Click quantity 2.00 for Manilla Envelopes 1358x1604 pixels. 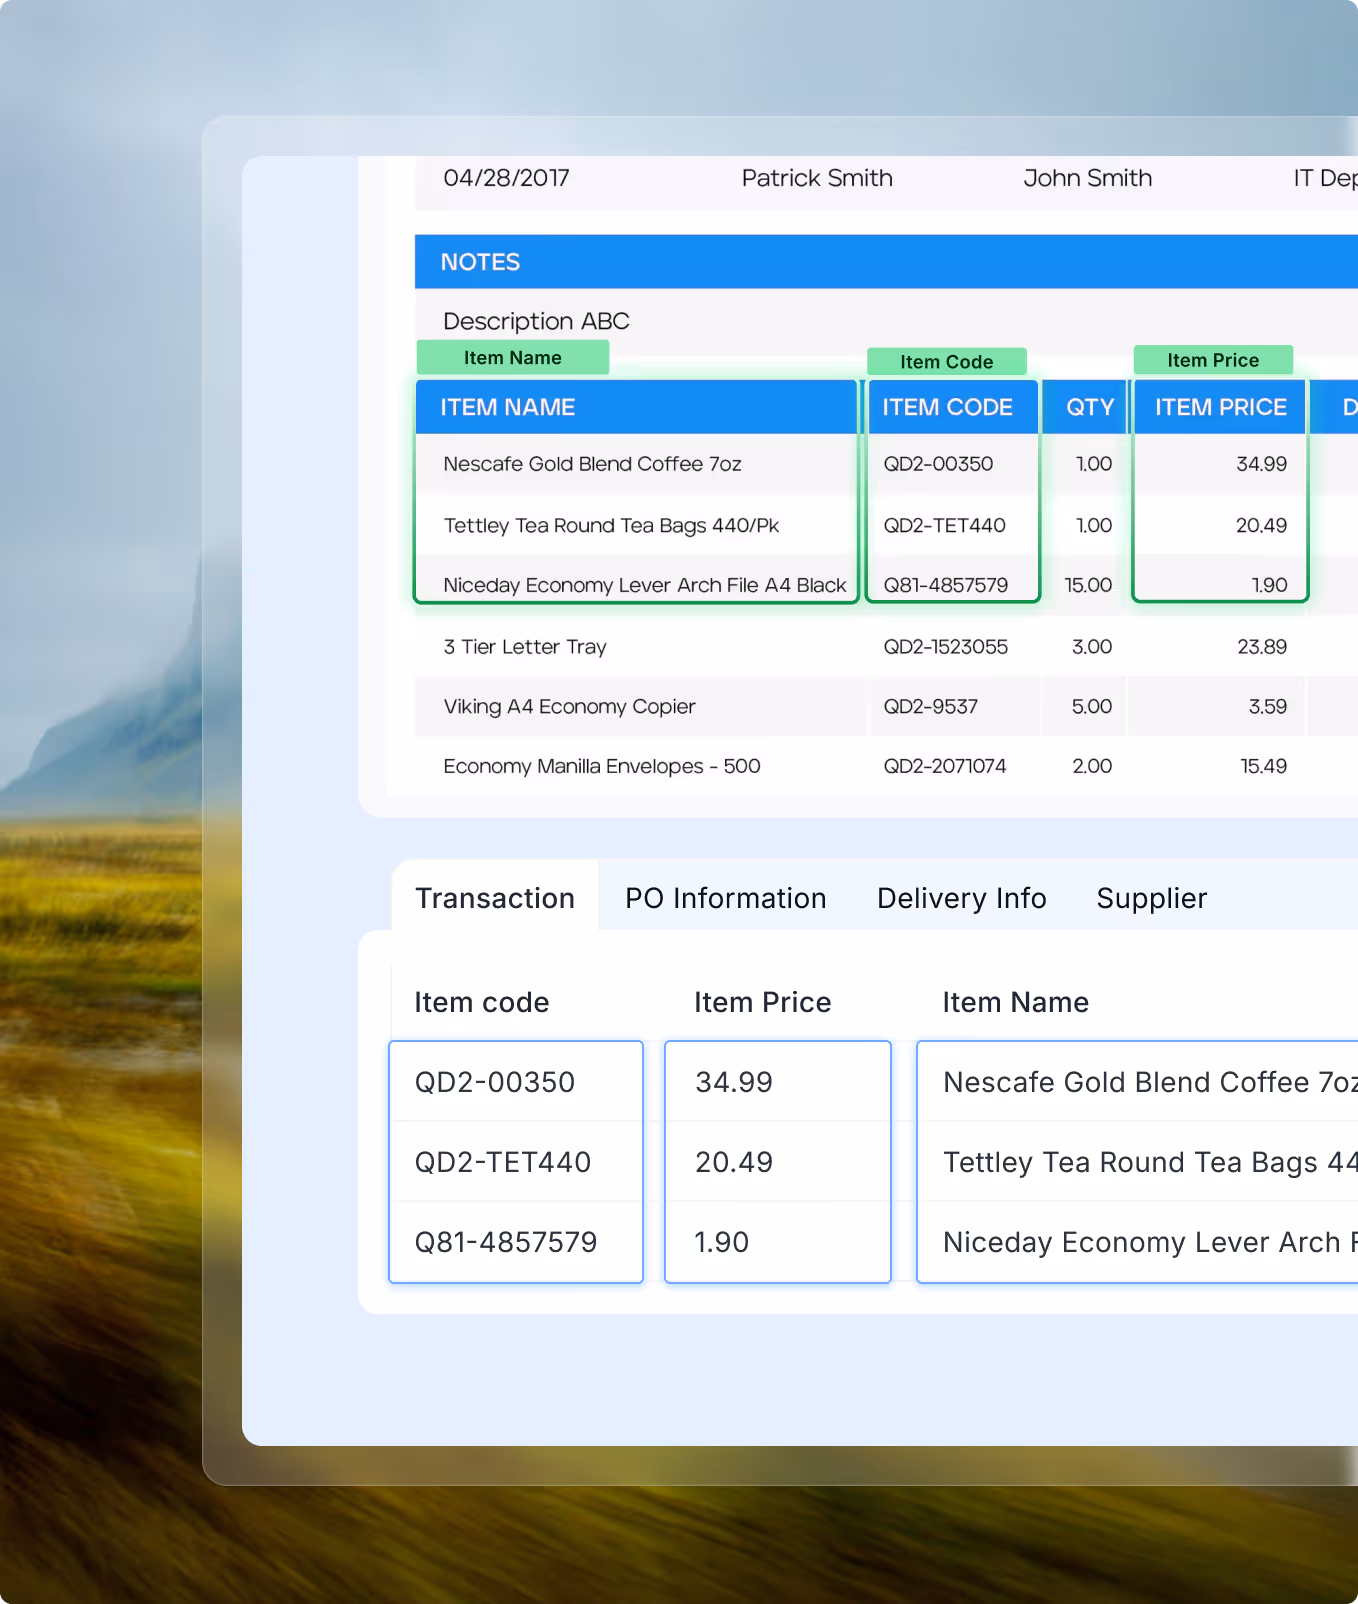(x=1092, y=766)
